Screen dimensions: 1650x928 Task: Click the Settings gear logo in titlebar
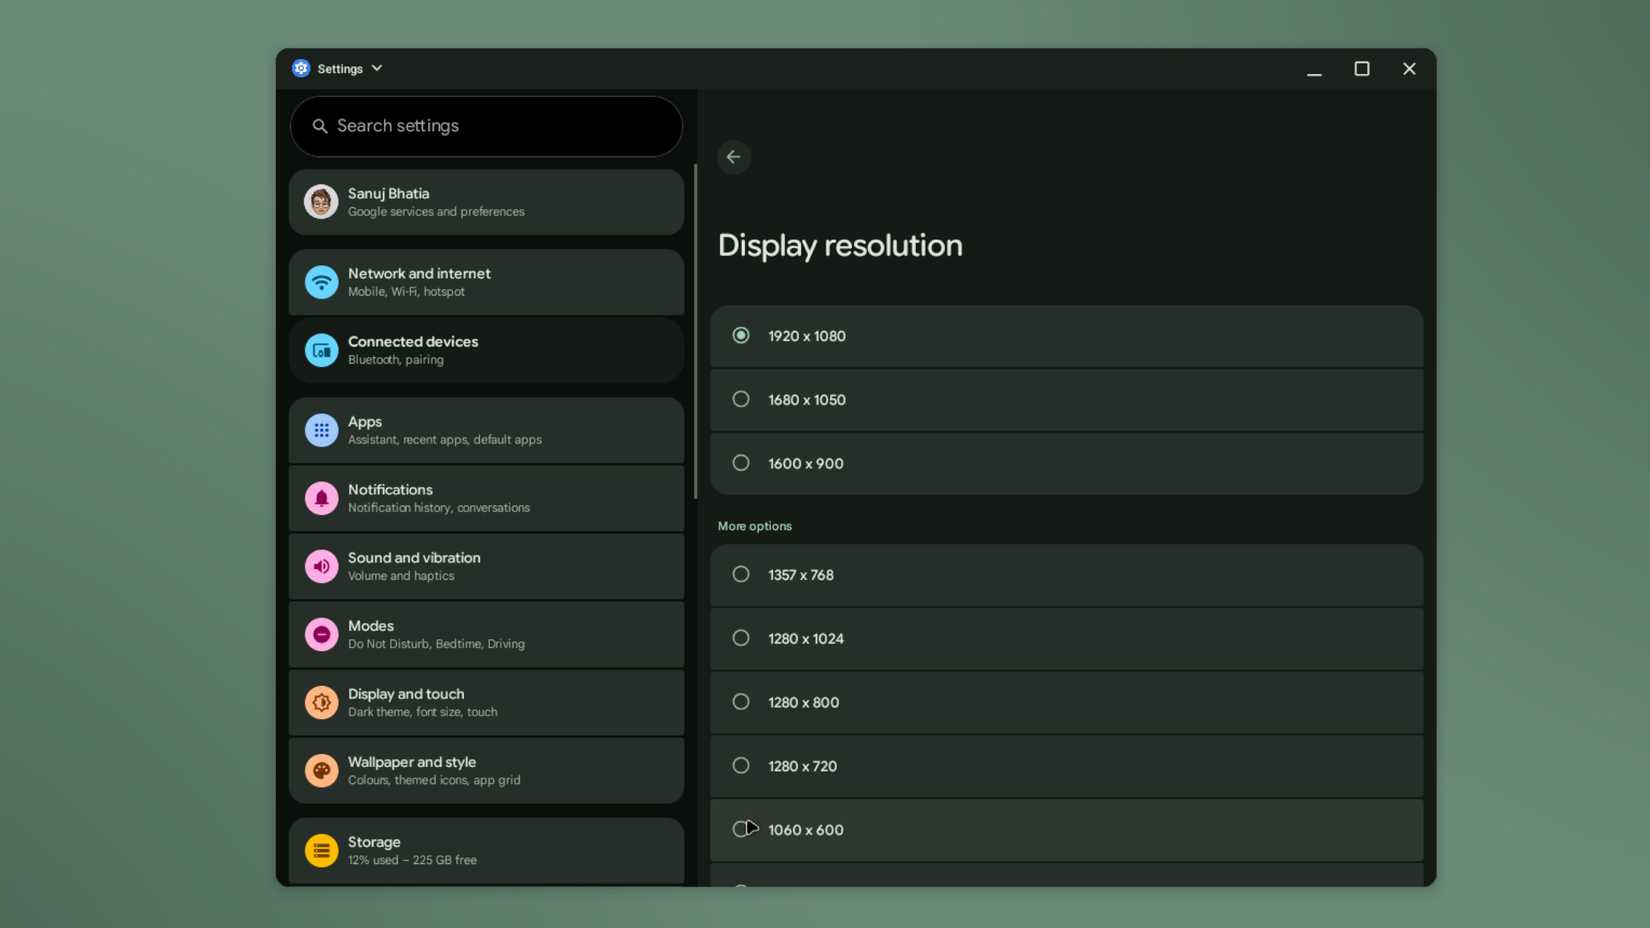point(301,67)
